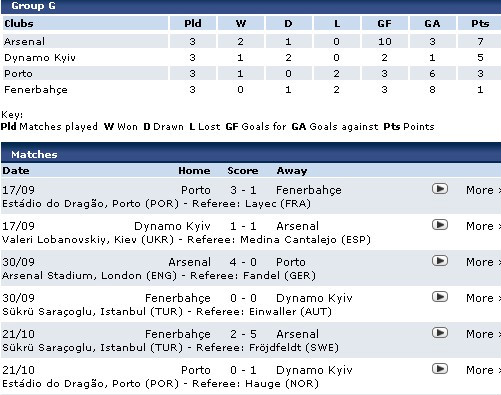Select Arsenal in the Group G standings
This screenshot has width=501, height=395.
24,41
